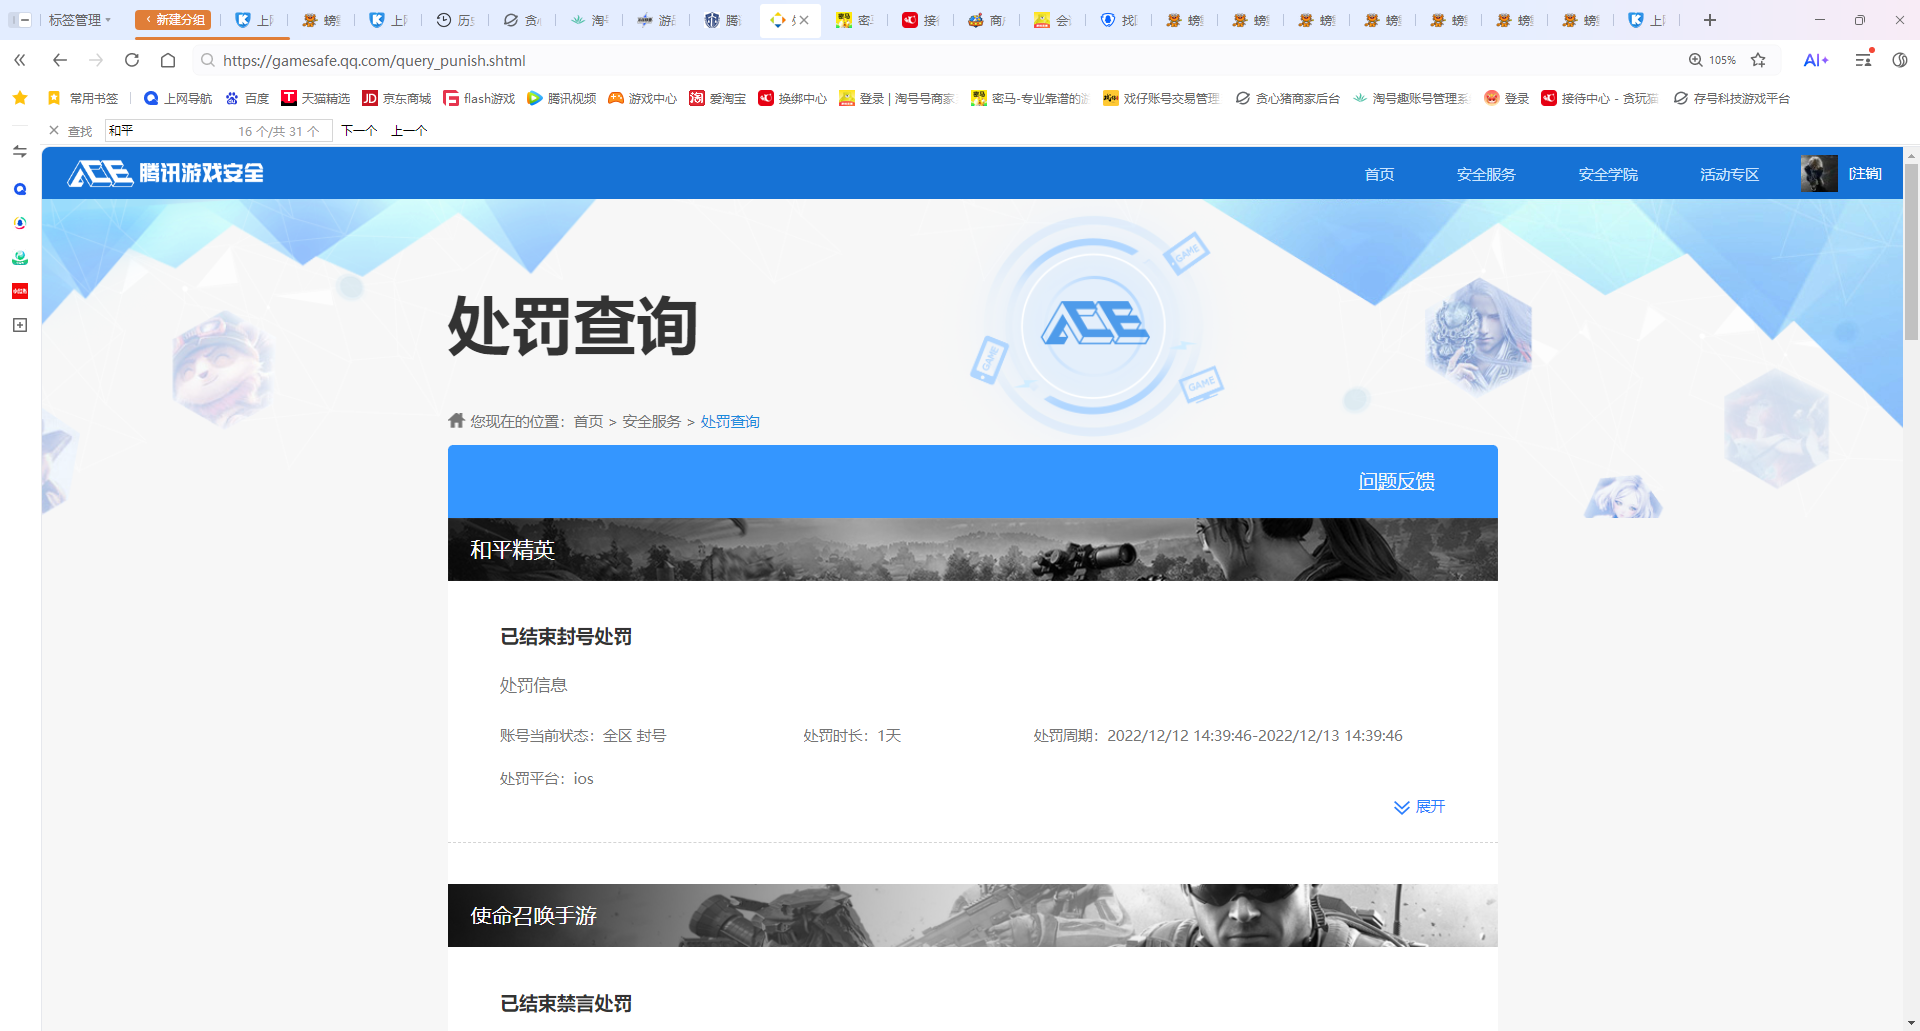The height and width of the screenshot is (1031, 1920).
Task: Open the reading list icon near the address bar
Action: (x=1862, y=60)
